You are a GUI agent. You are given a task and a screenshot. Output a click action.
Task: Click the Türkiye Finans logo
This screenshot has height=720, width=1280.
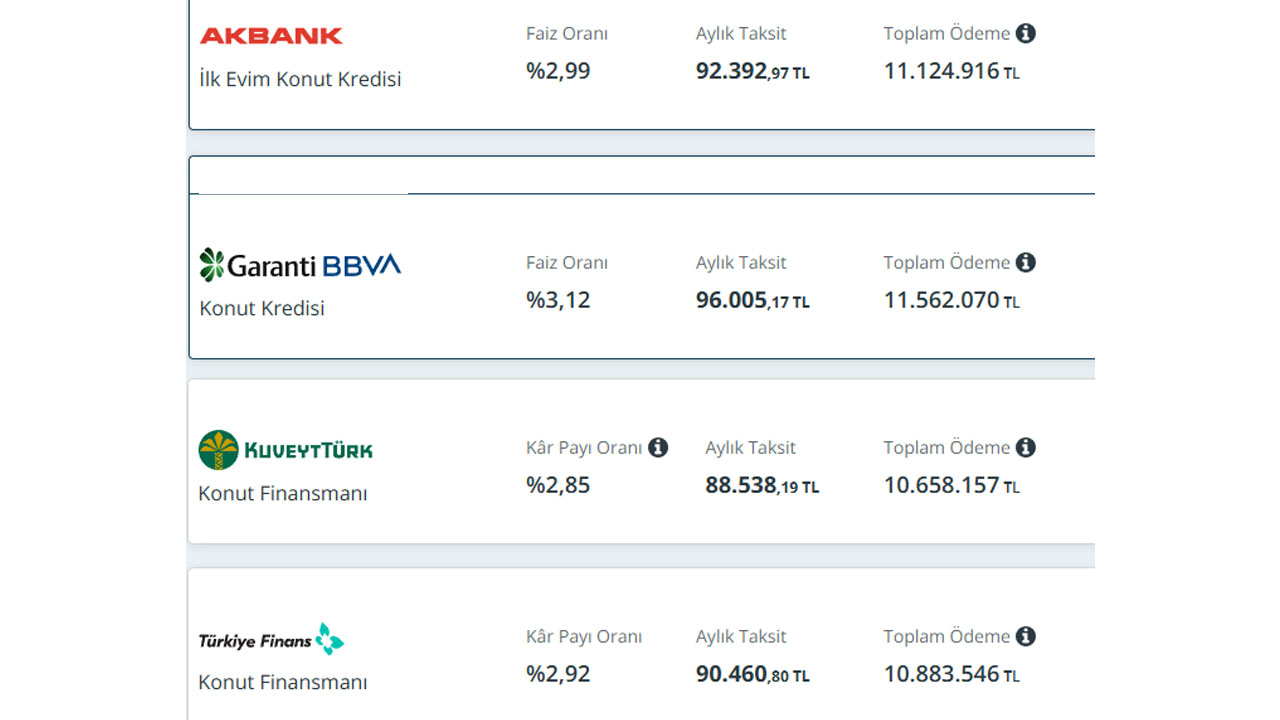click(271, 639)
